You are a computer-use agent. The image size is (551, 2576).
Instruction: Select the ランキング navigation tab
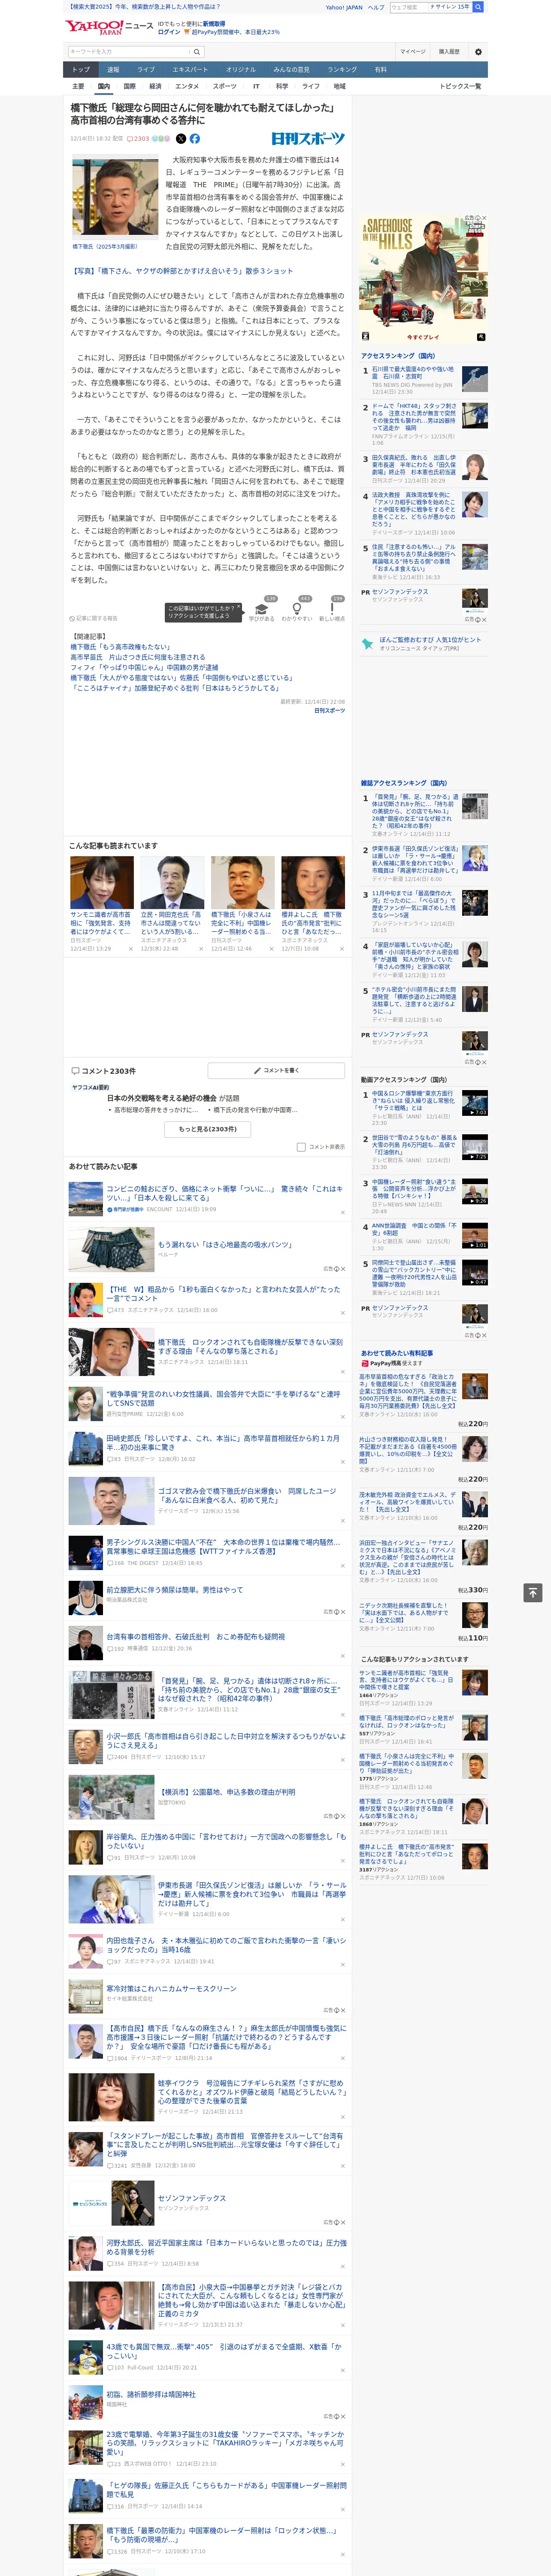tap(342, 70)
